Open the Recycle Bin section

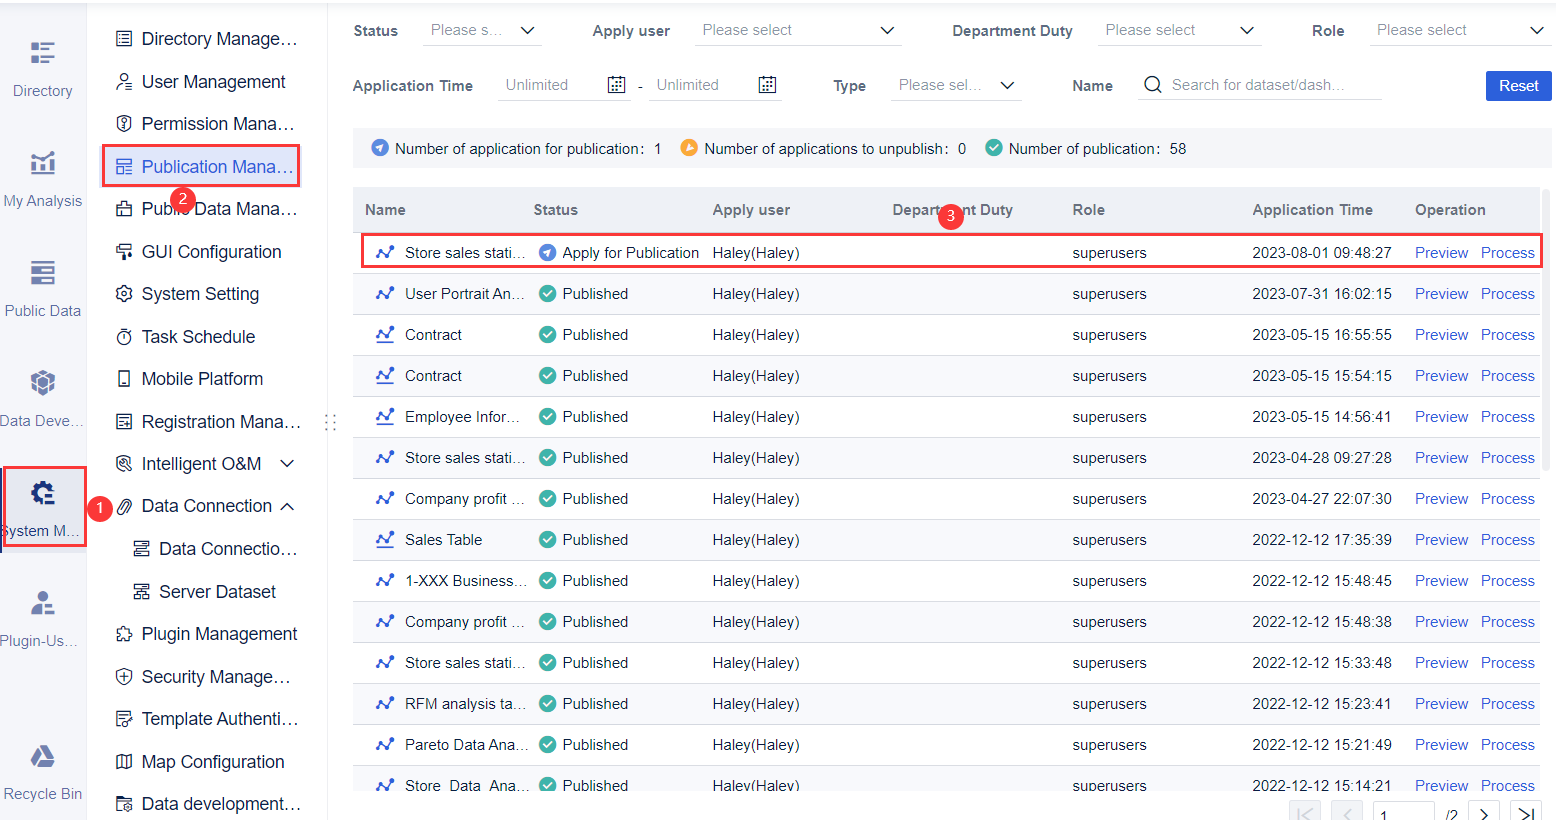[42, 770]
